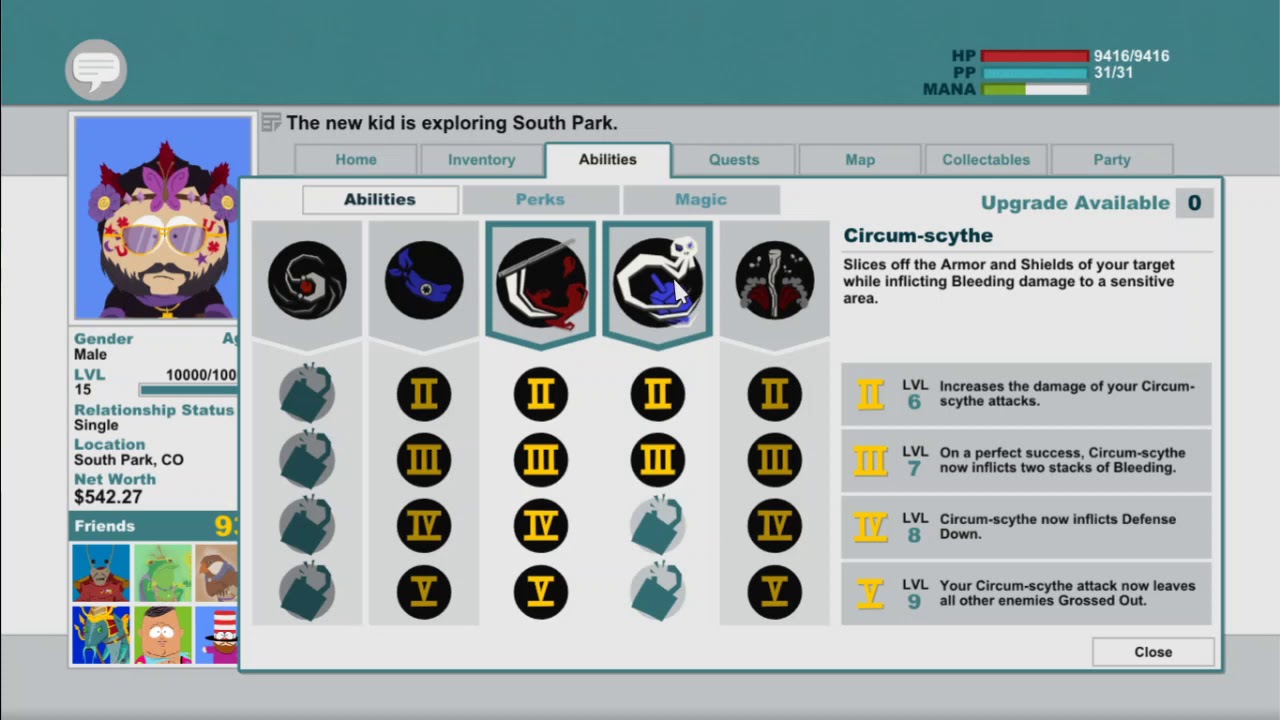
Task: Click locked level IV upgrade under Circum-scythe icon
Action: (x=658, y=526)
